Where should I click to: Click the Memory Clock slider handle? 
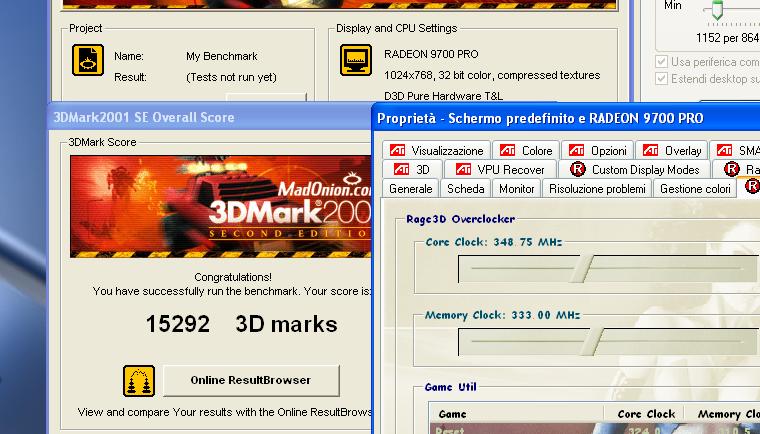click(591, 341)
